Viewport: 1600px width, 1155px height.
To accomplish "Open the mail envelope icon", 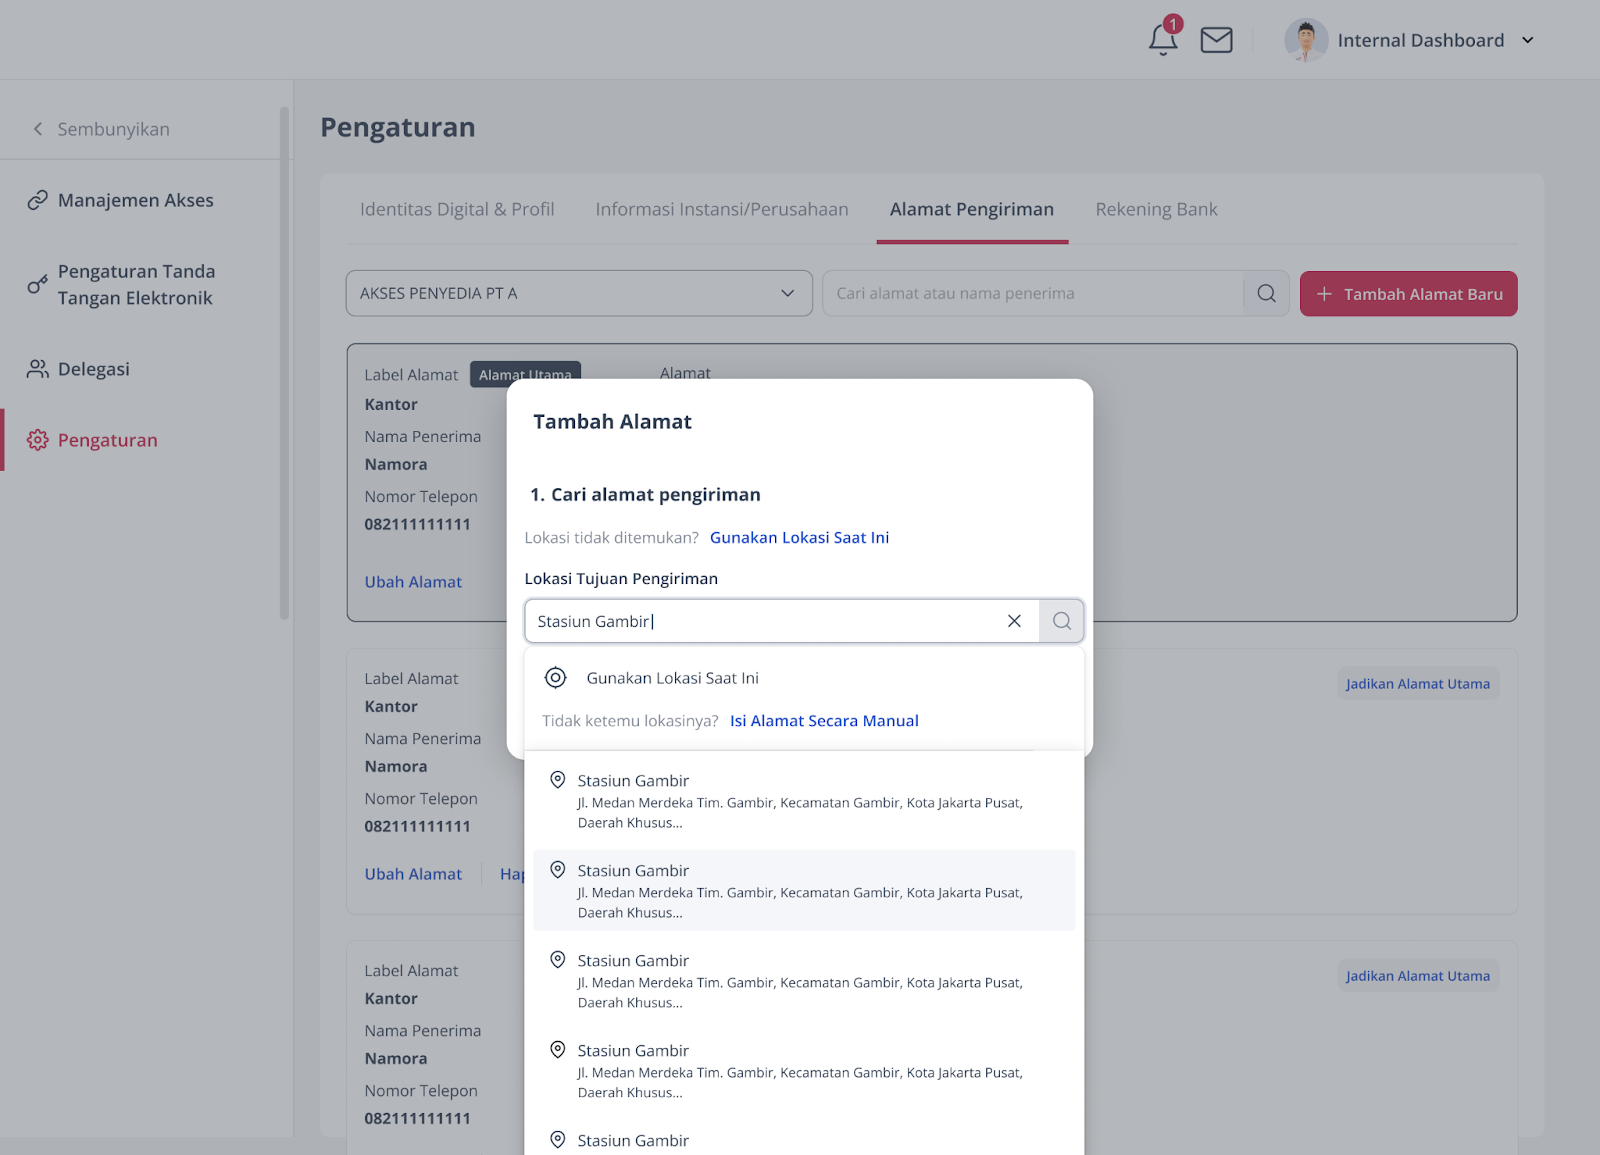I will (x=1216, y=40).
